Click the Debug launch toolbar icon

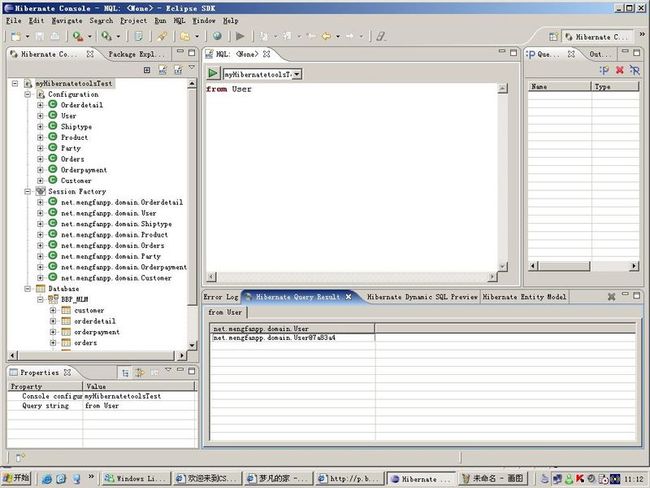click(78, 36)
